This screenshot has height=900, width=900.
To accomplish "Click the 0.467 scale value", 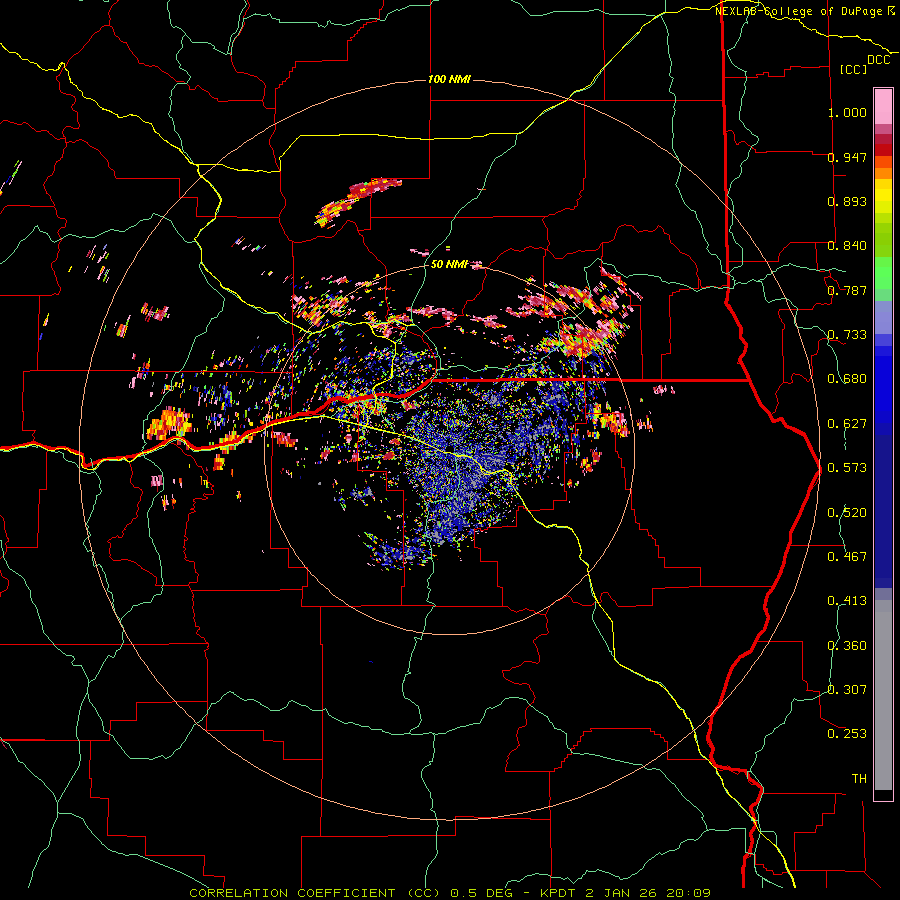I will (847, 557).
